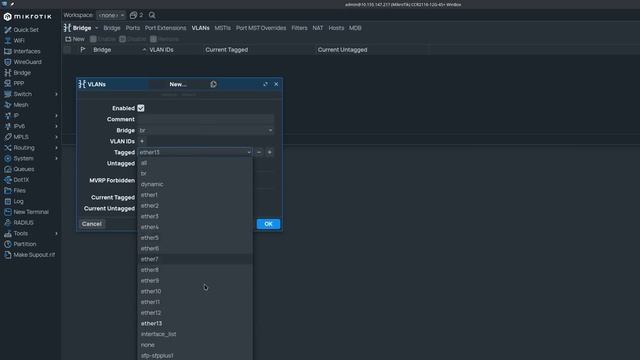Select ether1 from the Tagged list

point(195,195)
